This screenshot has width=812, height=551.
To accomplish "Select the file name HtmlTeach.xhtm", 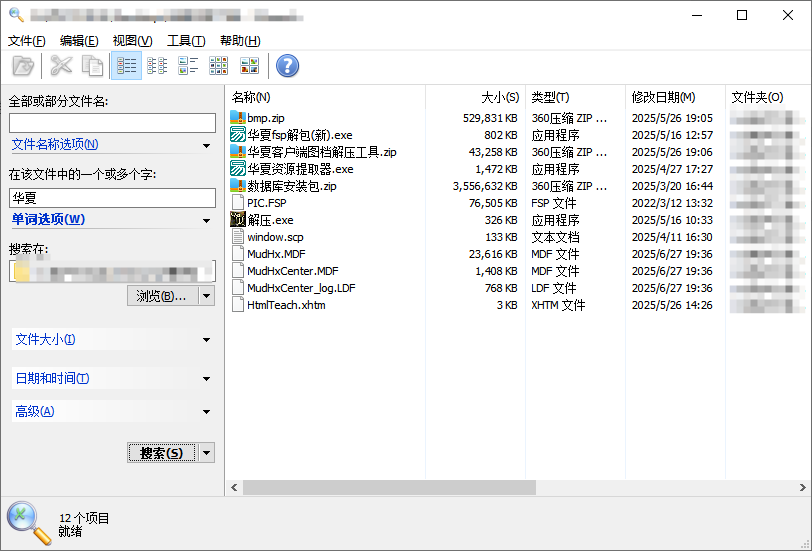I will pyautogui.click(x=286, y=305).
